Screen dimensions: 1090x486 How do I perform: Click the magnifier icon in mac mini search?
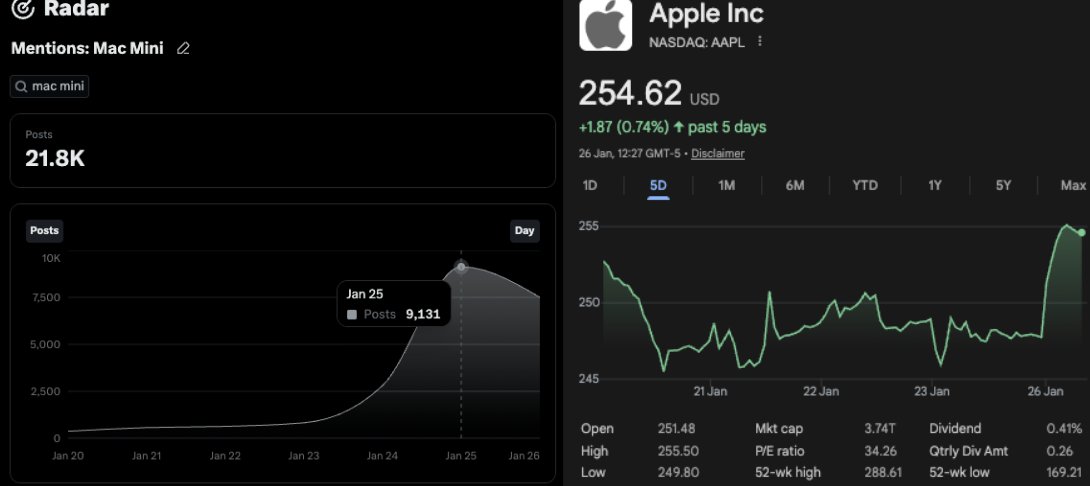[21, 87]
